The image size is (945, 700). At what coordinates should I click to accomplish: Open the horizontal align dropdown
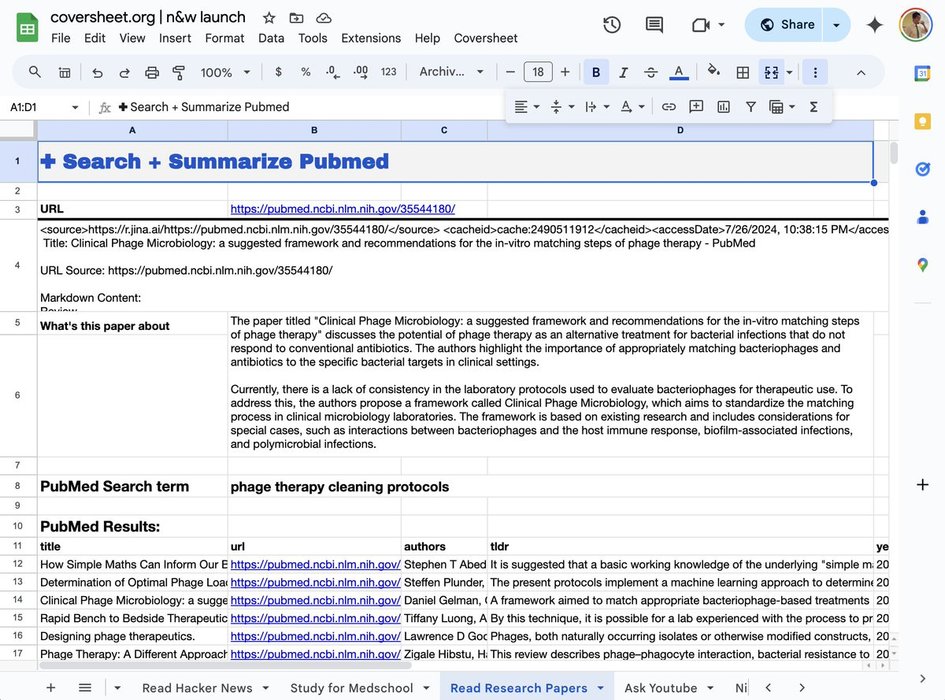[x=526, y=106]
